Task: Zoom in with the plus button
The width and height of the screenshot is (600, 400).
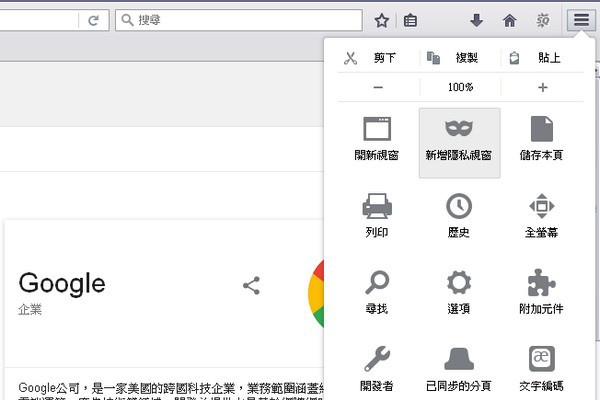Action: click(x=543, y=87)
